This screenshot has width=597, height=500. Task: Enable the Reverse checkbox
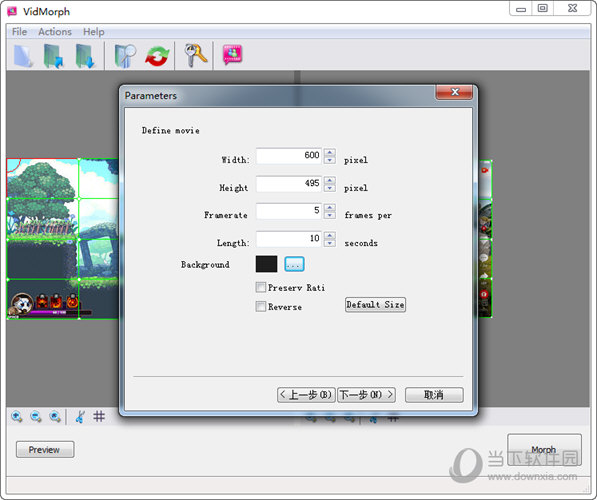pyautogui.click(x=260, y=307)
